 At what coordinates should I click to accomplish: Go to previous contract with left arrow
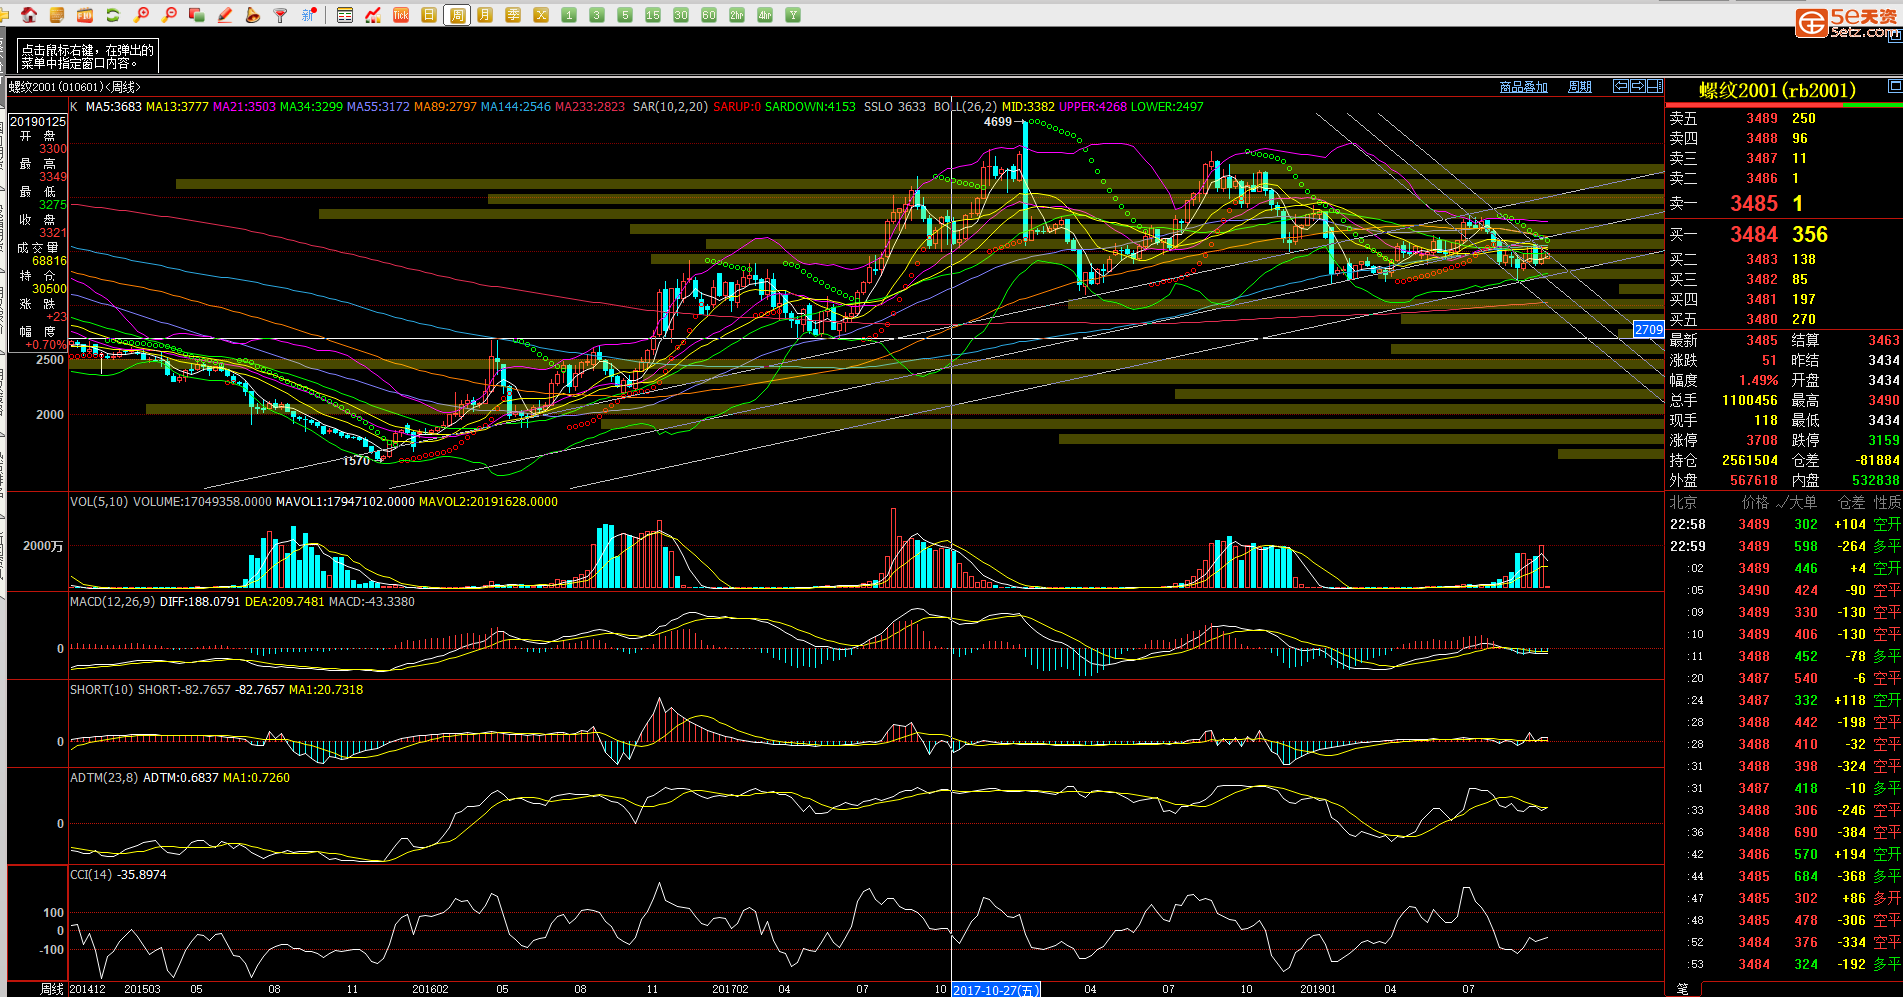1621,86
